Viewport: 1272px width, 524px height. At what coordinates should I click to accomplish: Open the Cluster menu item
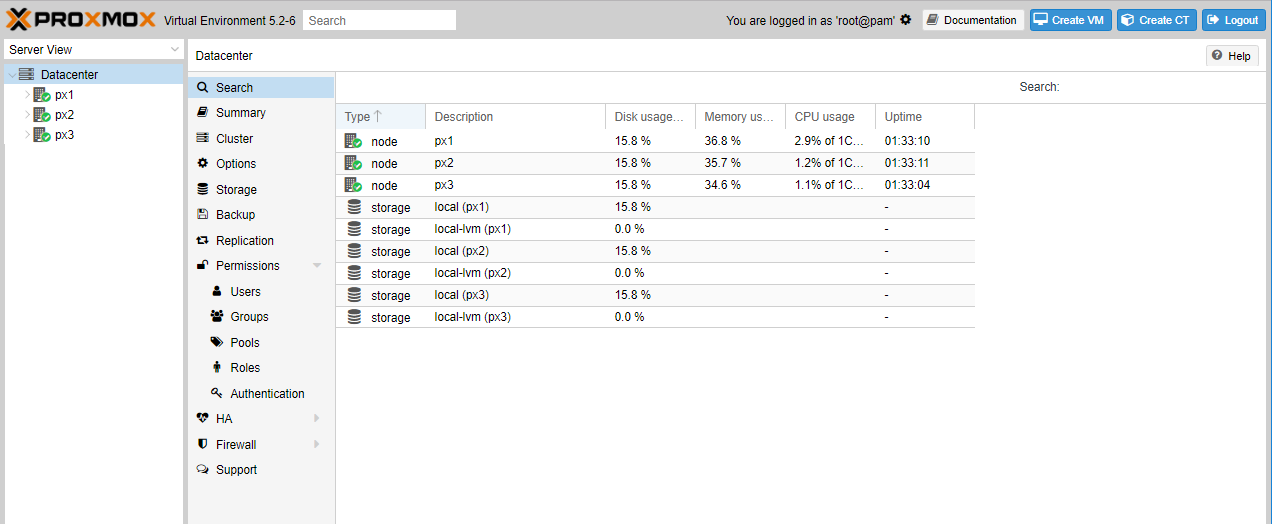(234, 139)
